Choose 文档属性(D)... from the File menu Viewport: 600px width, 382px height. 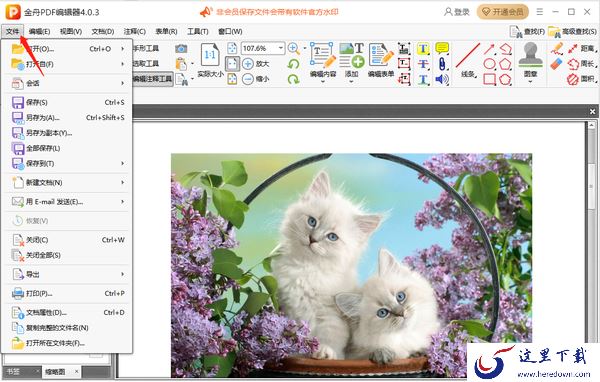point(67,312)
